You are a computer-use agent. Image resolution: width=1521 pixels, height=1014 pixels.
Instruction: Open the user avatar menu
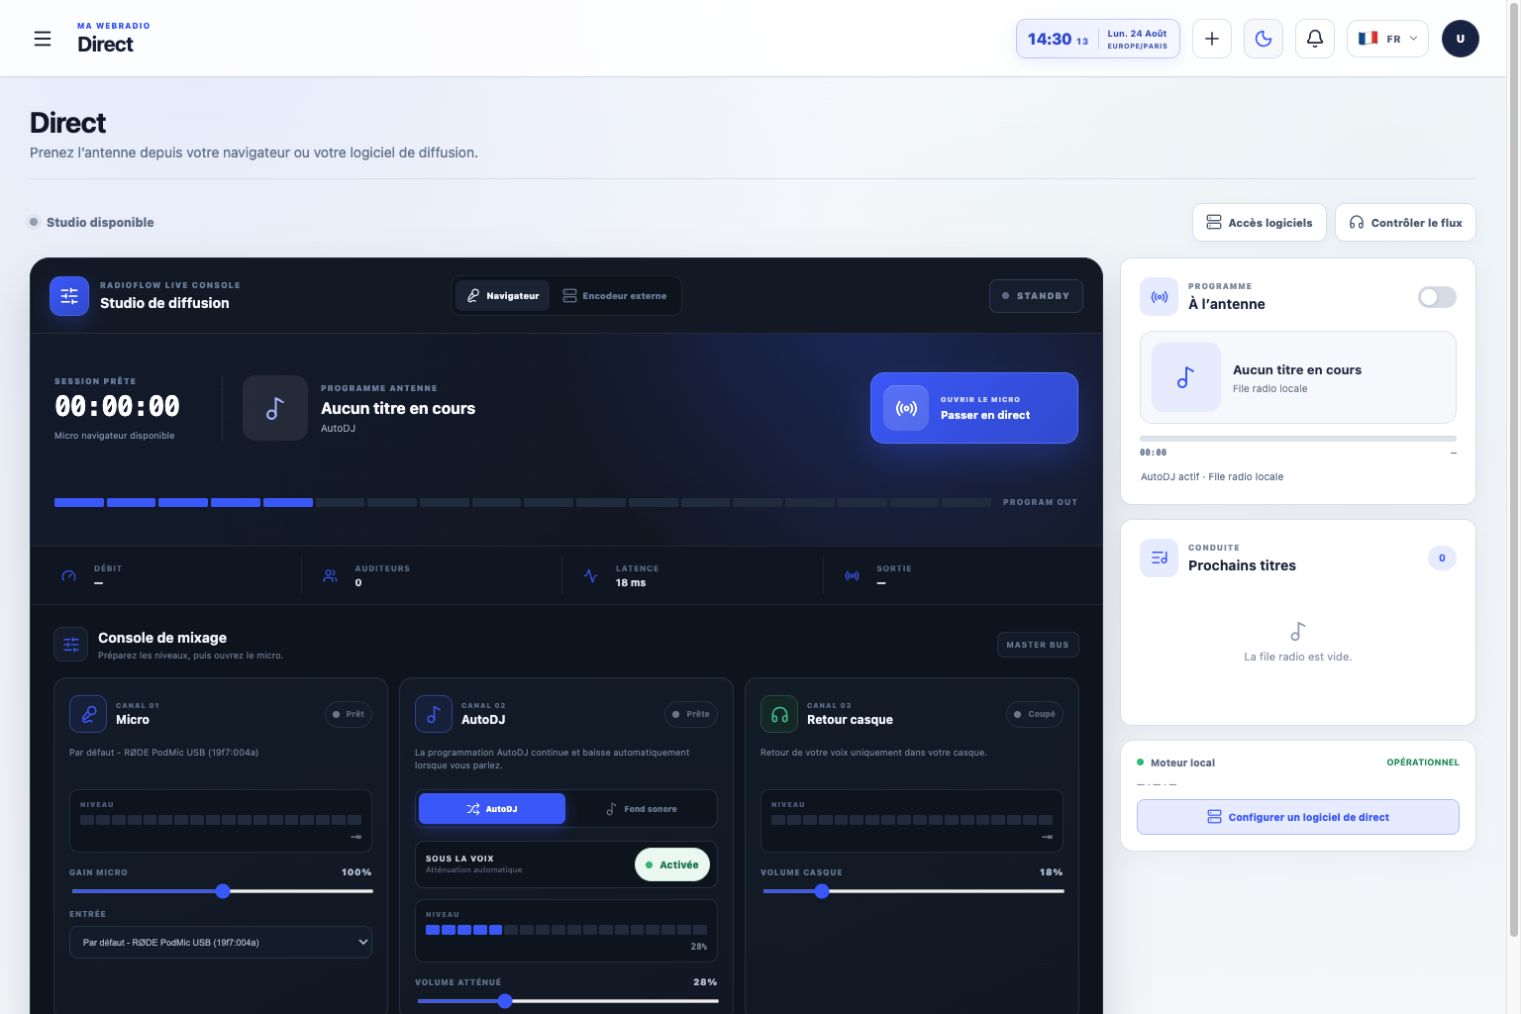click(x=1460, y=39)
